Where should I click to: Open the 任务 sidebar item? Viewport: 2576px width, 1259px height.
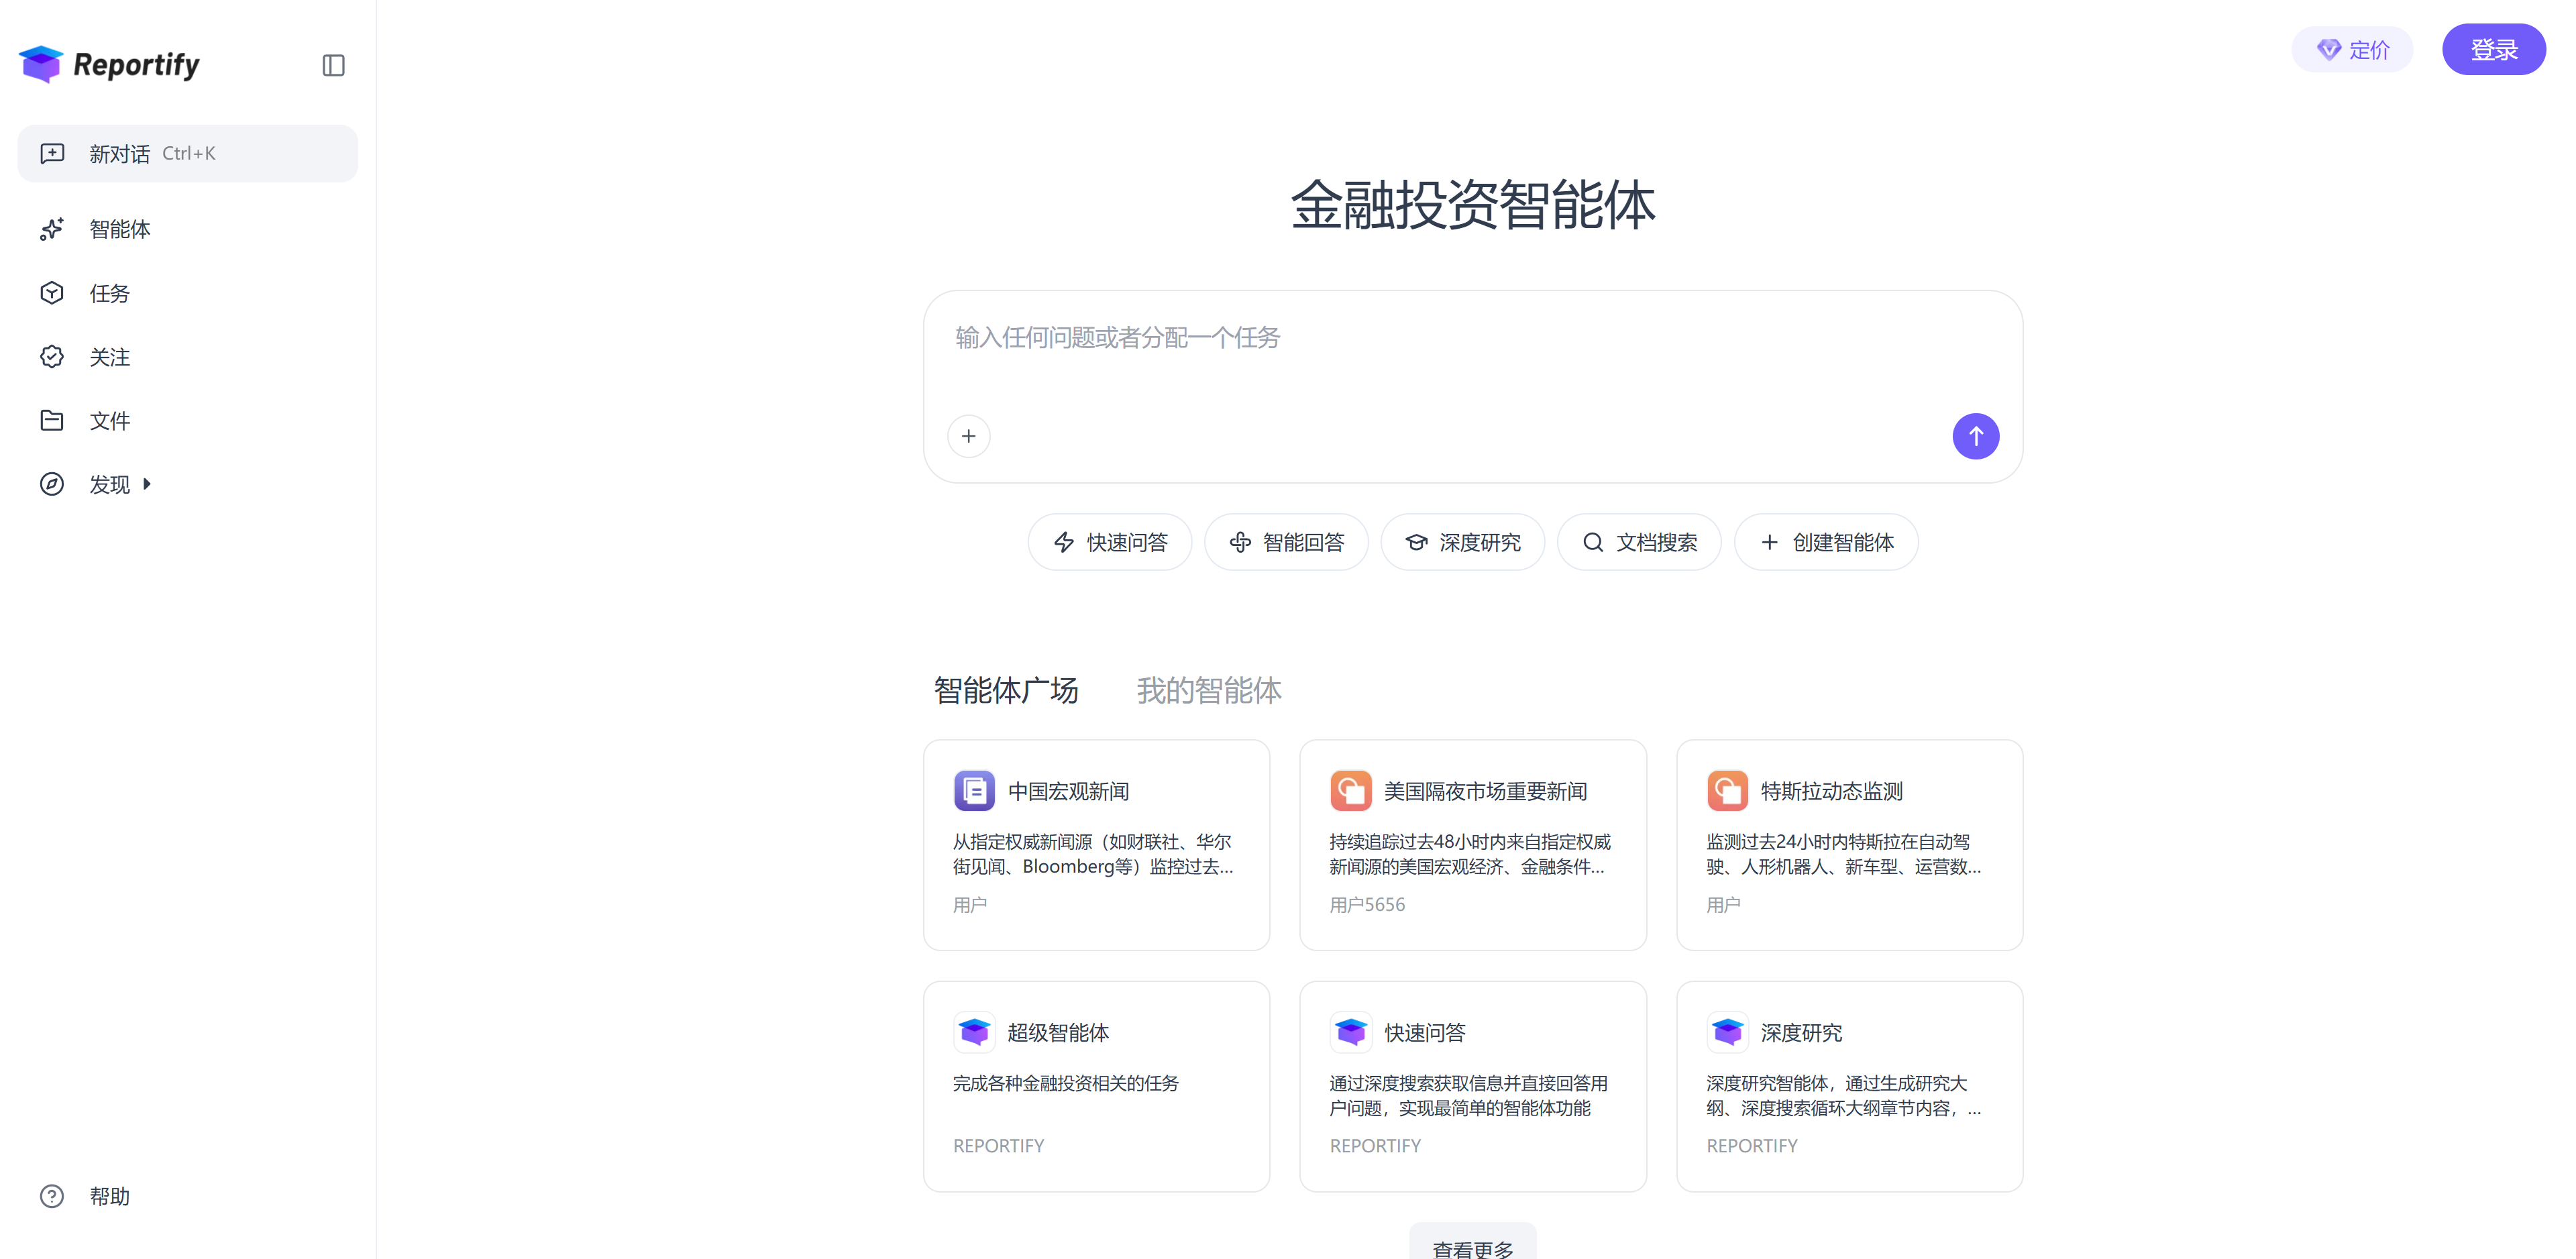[x=109, y=293]
